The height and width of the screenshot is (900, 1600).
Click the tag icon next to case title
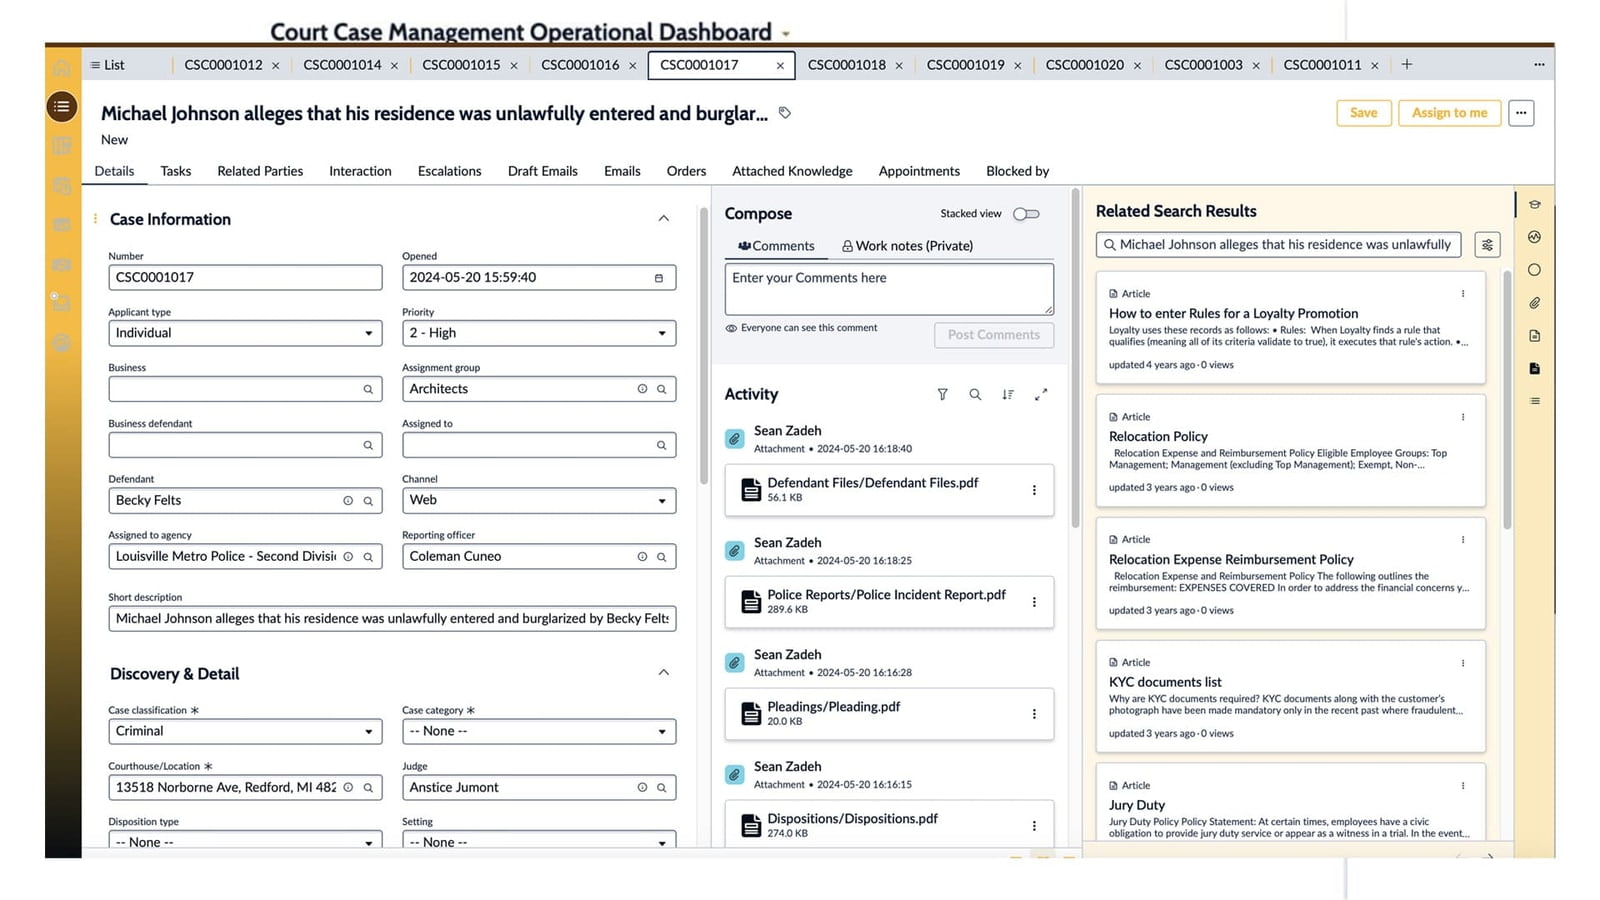pyautogui.click(x=785, y=113)
